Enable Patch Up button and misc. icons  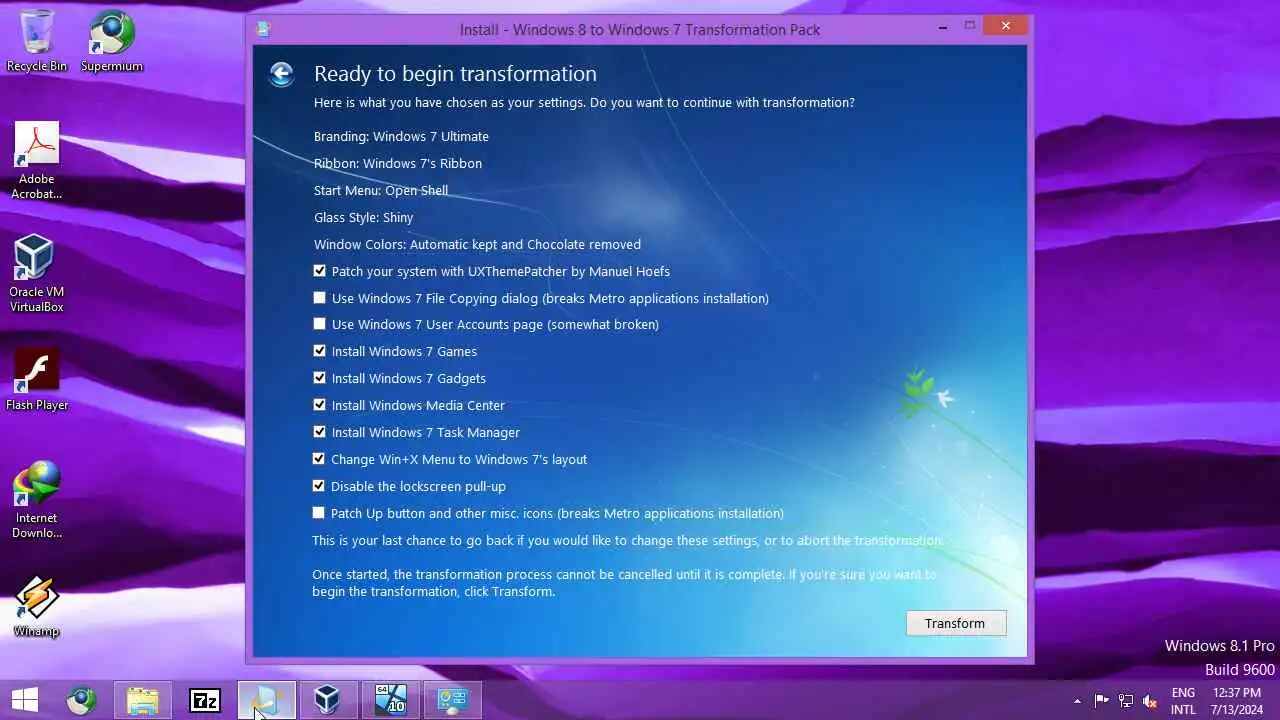point(320,513)
